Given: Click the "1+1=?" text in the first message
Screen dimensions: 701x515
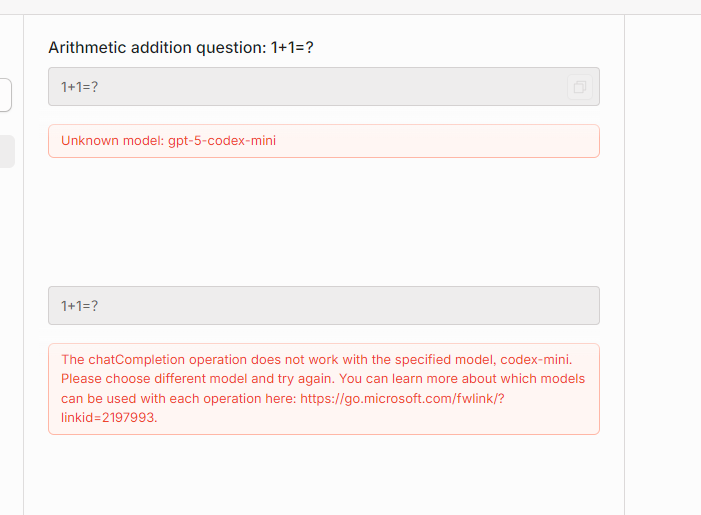Looking at the screenshot, I should point(79,87).
